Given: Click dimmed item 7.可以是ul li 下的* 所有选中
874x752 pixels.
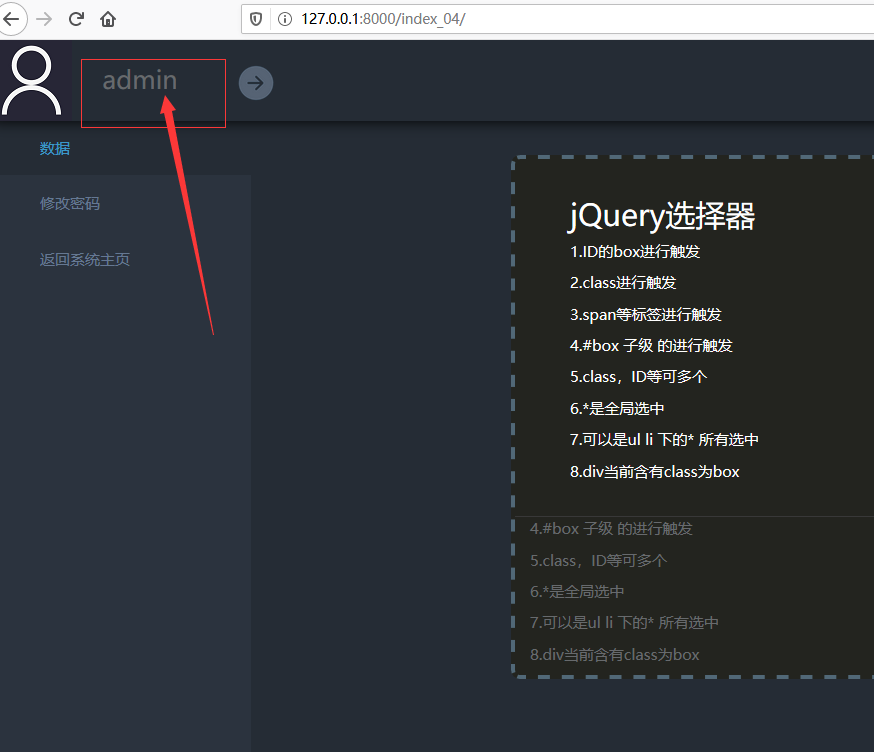Looking at the screenshot, I should (x=624, y=623).
